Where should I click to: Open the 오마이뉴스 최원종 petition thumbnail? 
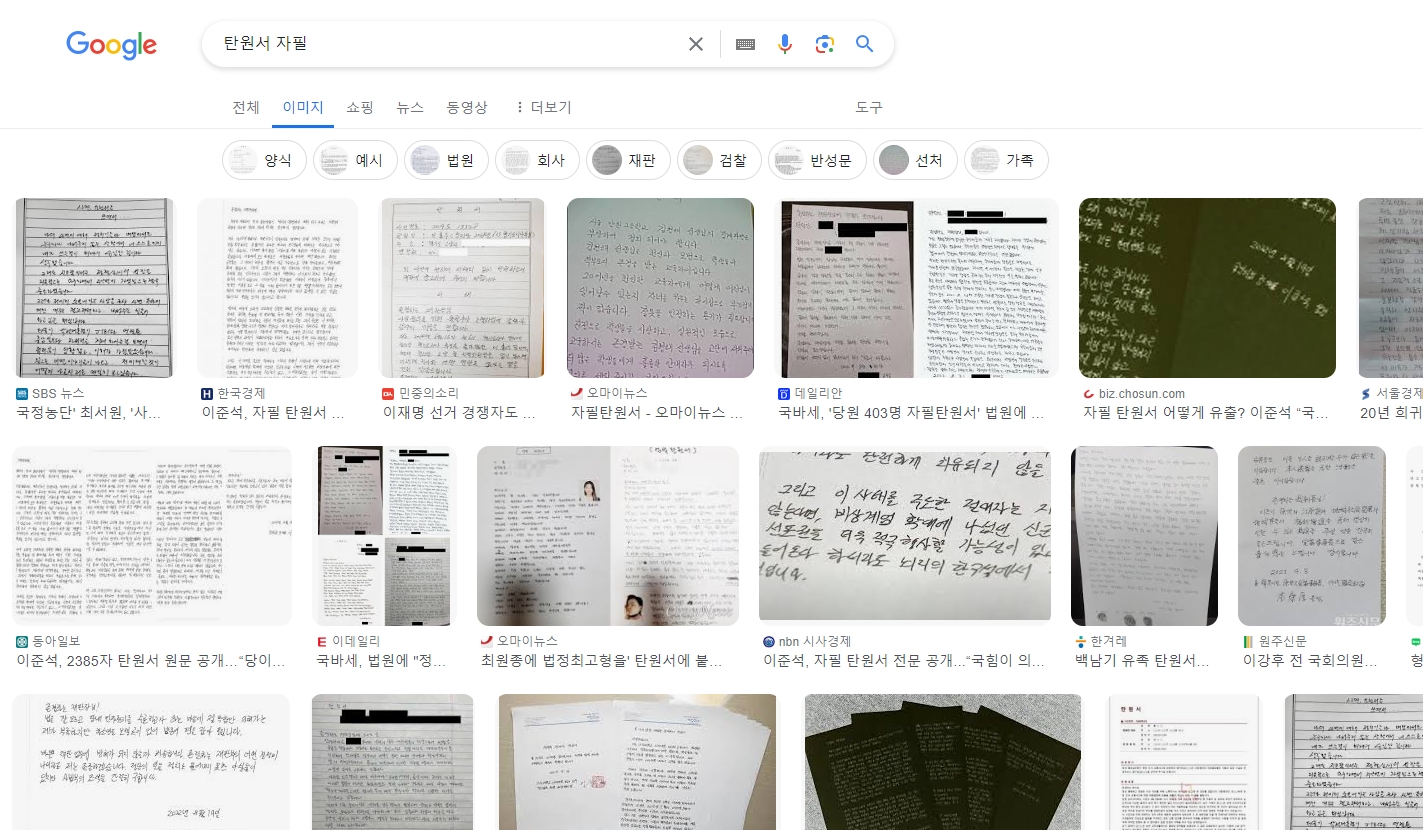[608, 536]
